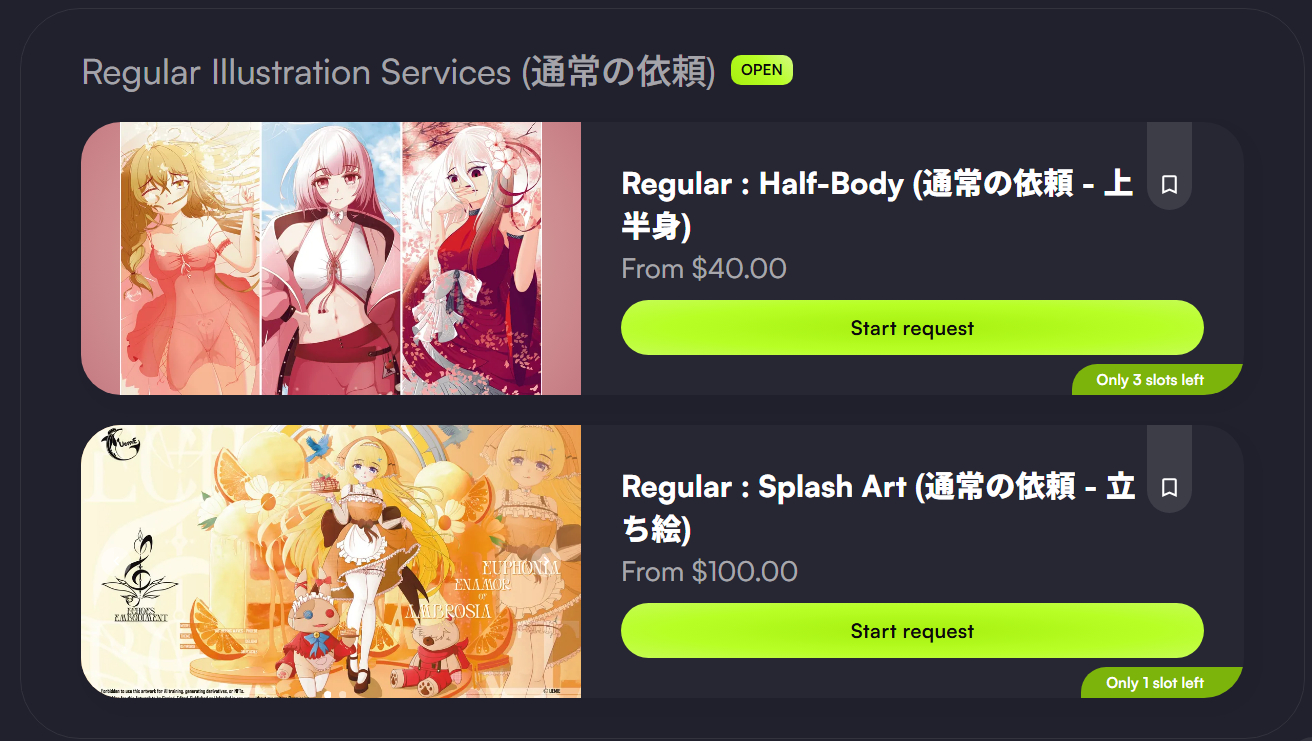1312x741 pixels.
Task: Click the blue bird in the splash art
Action: click(x=319, y=445)
